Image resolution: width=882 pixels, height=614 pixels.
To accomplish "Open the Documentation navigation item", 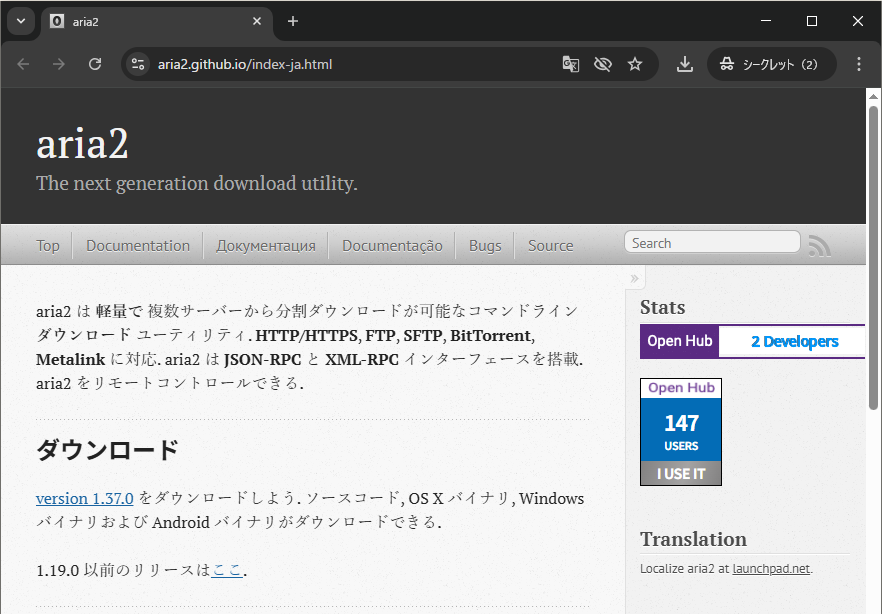I will (x=138, y=246).
